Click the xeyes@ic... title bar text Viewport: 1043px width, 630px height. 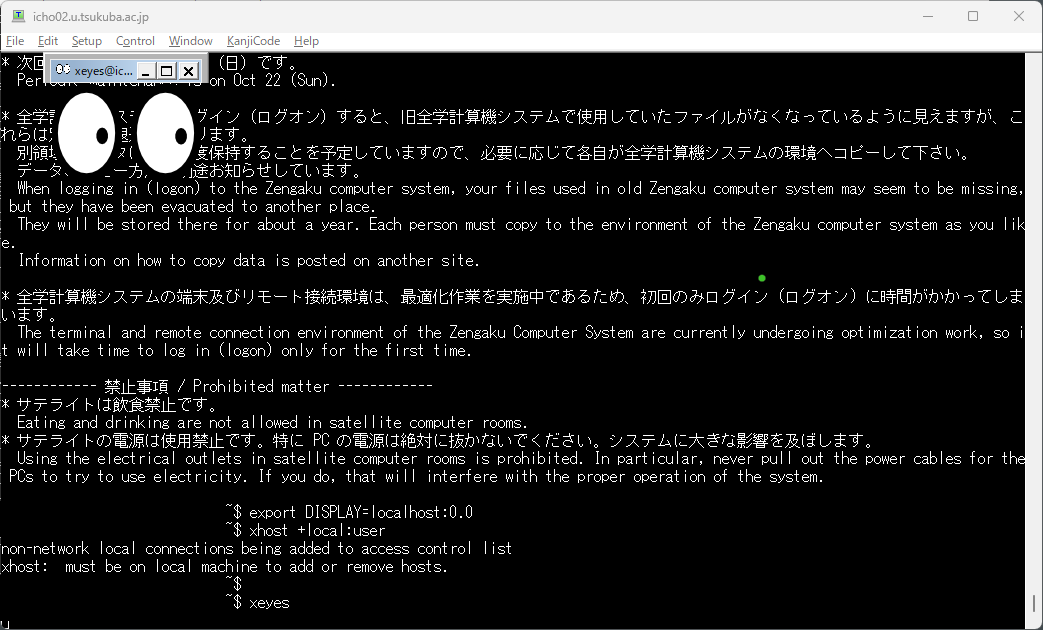(x=103, y=71)
